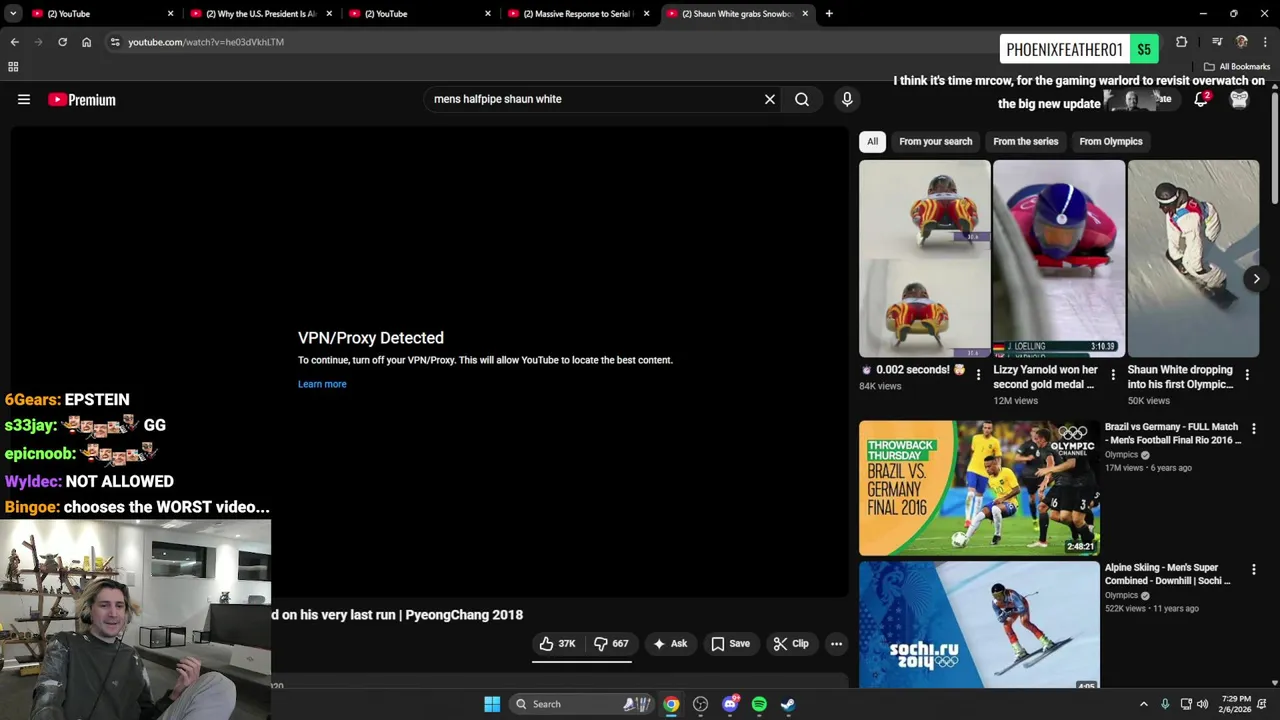Screen dimensions: 1280x720
Task: Open the media control toolbar icon
Action: coord(1217,42)
